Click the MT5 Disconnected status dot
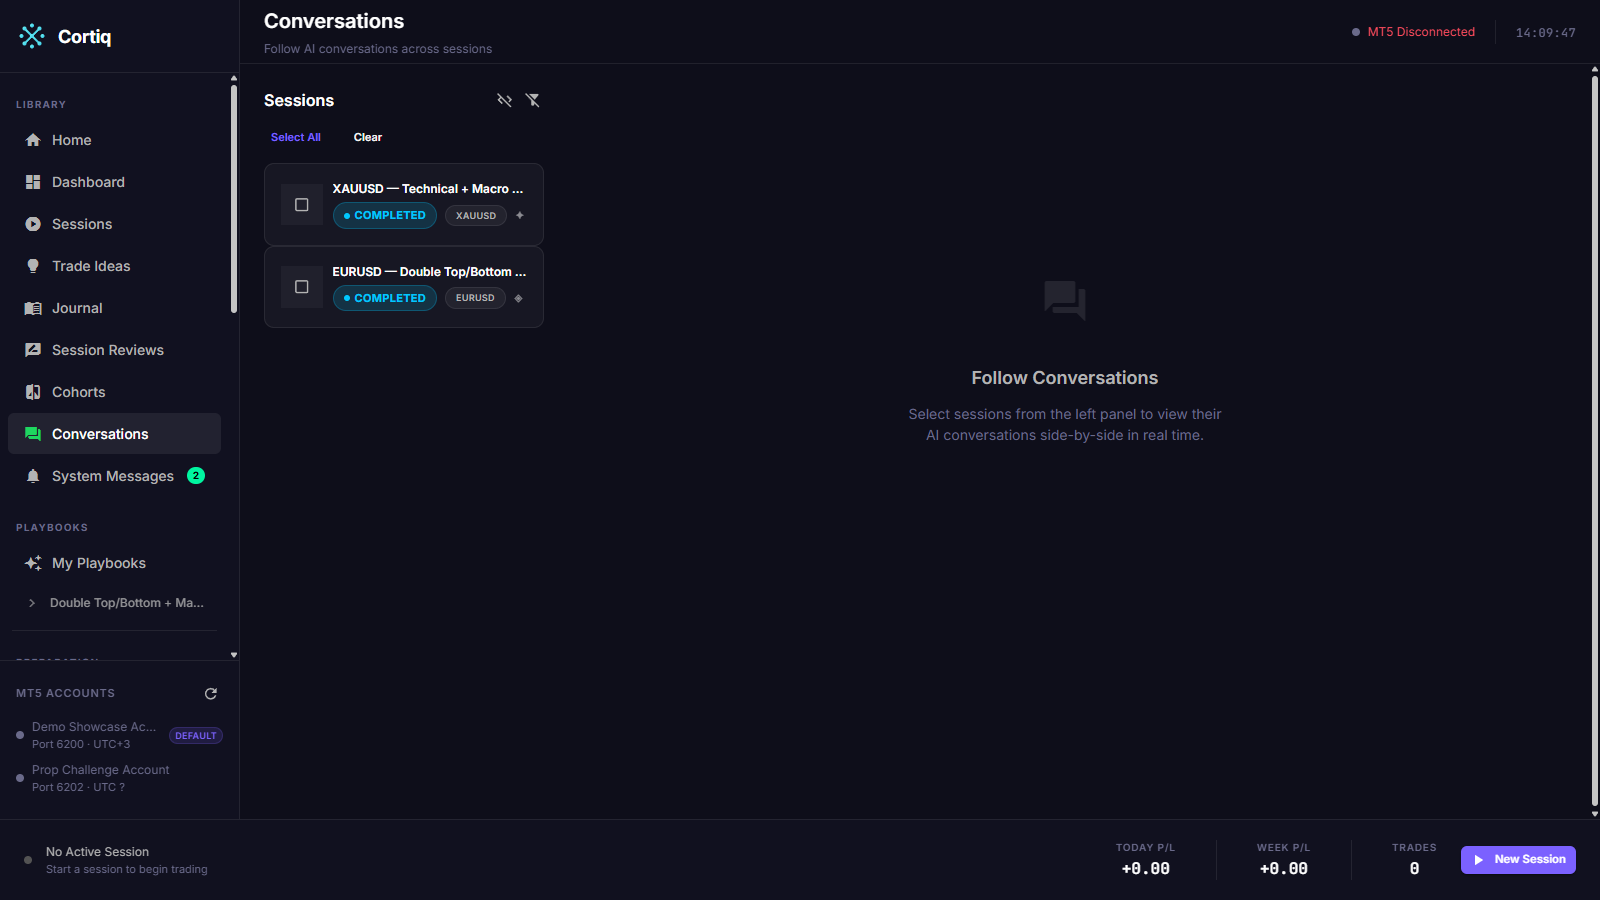 (1356, 32)
